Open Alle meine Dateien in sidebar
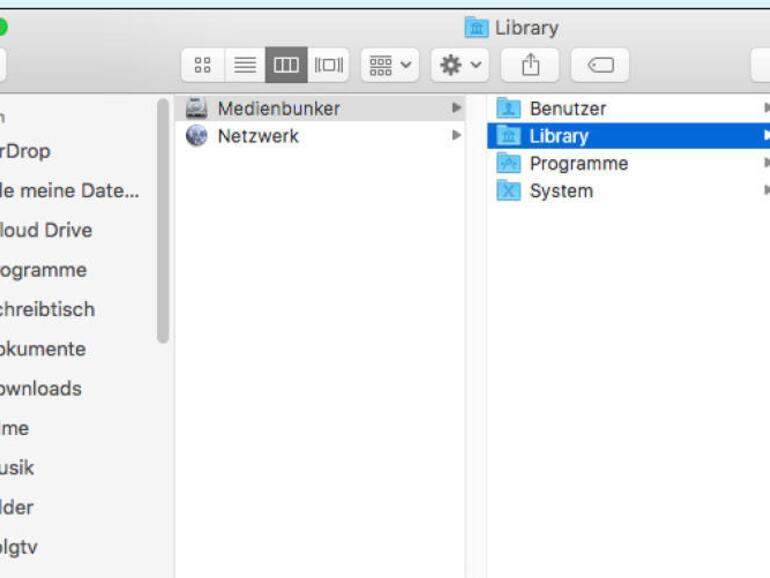The image size is (770, 578). 70,191
